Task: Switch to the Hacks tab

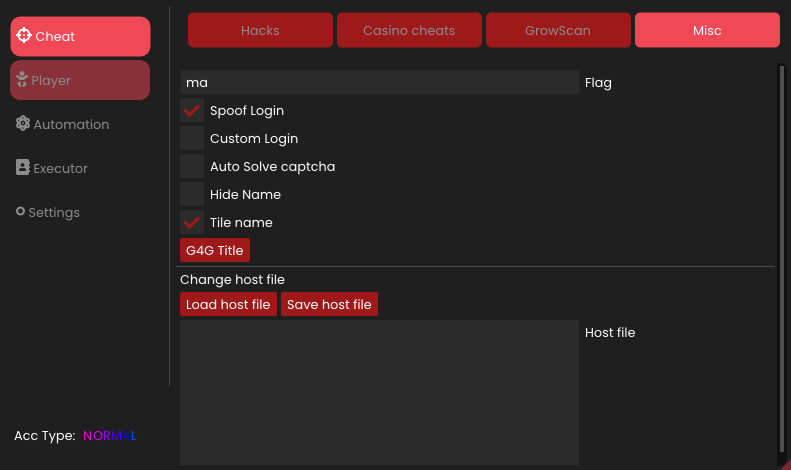Action: click(x=260, y=30)
